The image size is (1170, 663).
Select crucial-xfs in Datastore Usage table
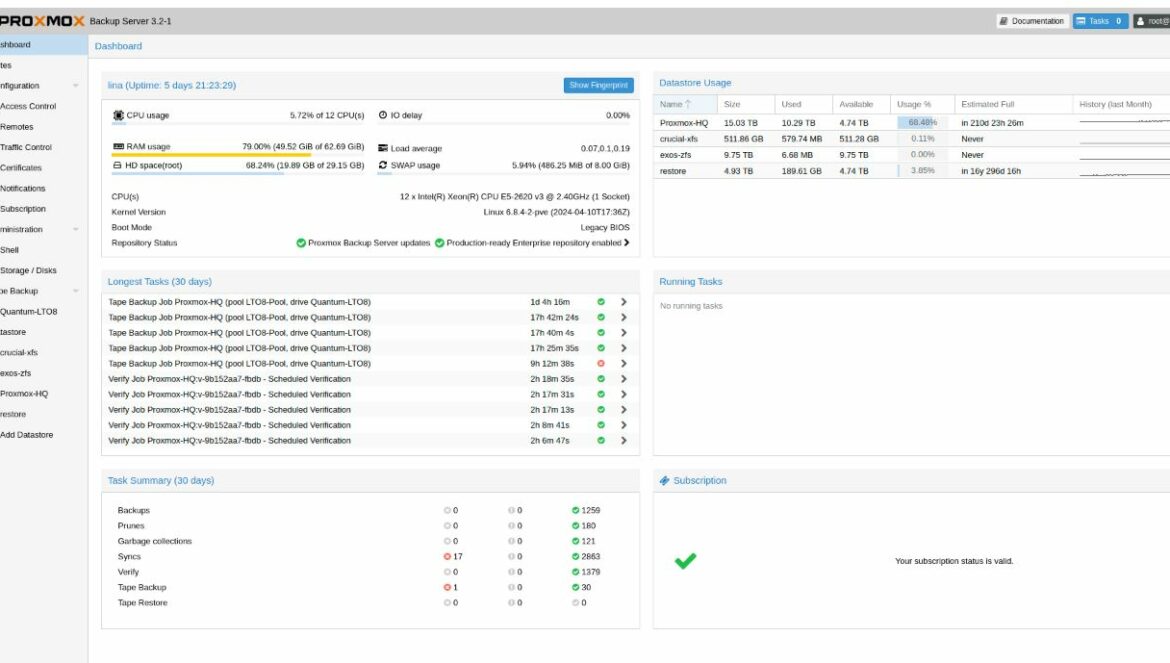click(x=912, y=139)
